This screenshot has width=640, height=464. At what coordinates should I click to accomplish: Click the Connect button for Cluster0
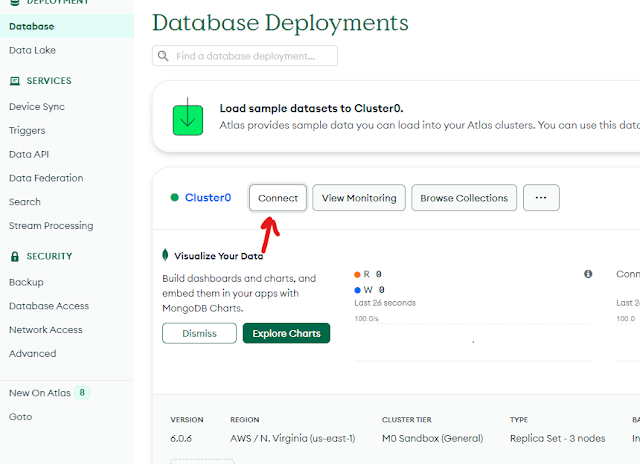(278, 198)
